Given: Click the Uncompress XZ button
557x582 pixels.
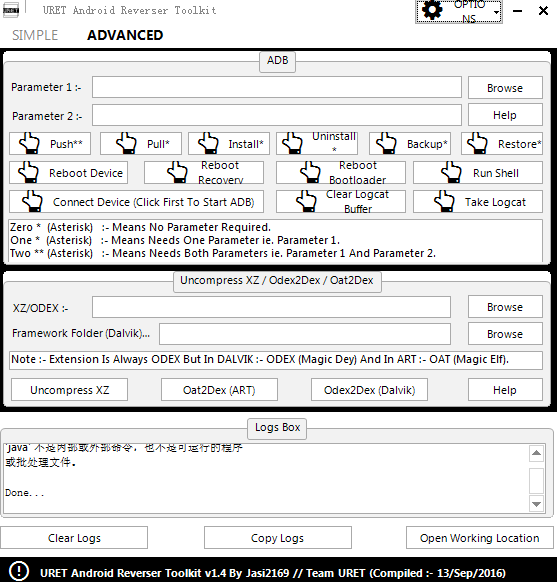Looking at the screenshot, I should tap(69, 390).
